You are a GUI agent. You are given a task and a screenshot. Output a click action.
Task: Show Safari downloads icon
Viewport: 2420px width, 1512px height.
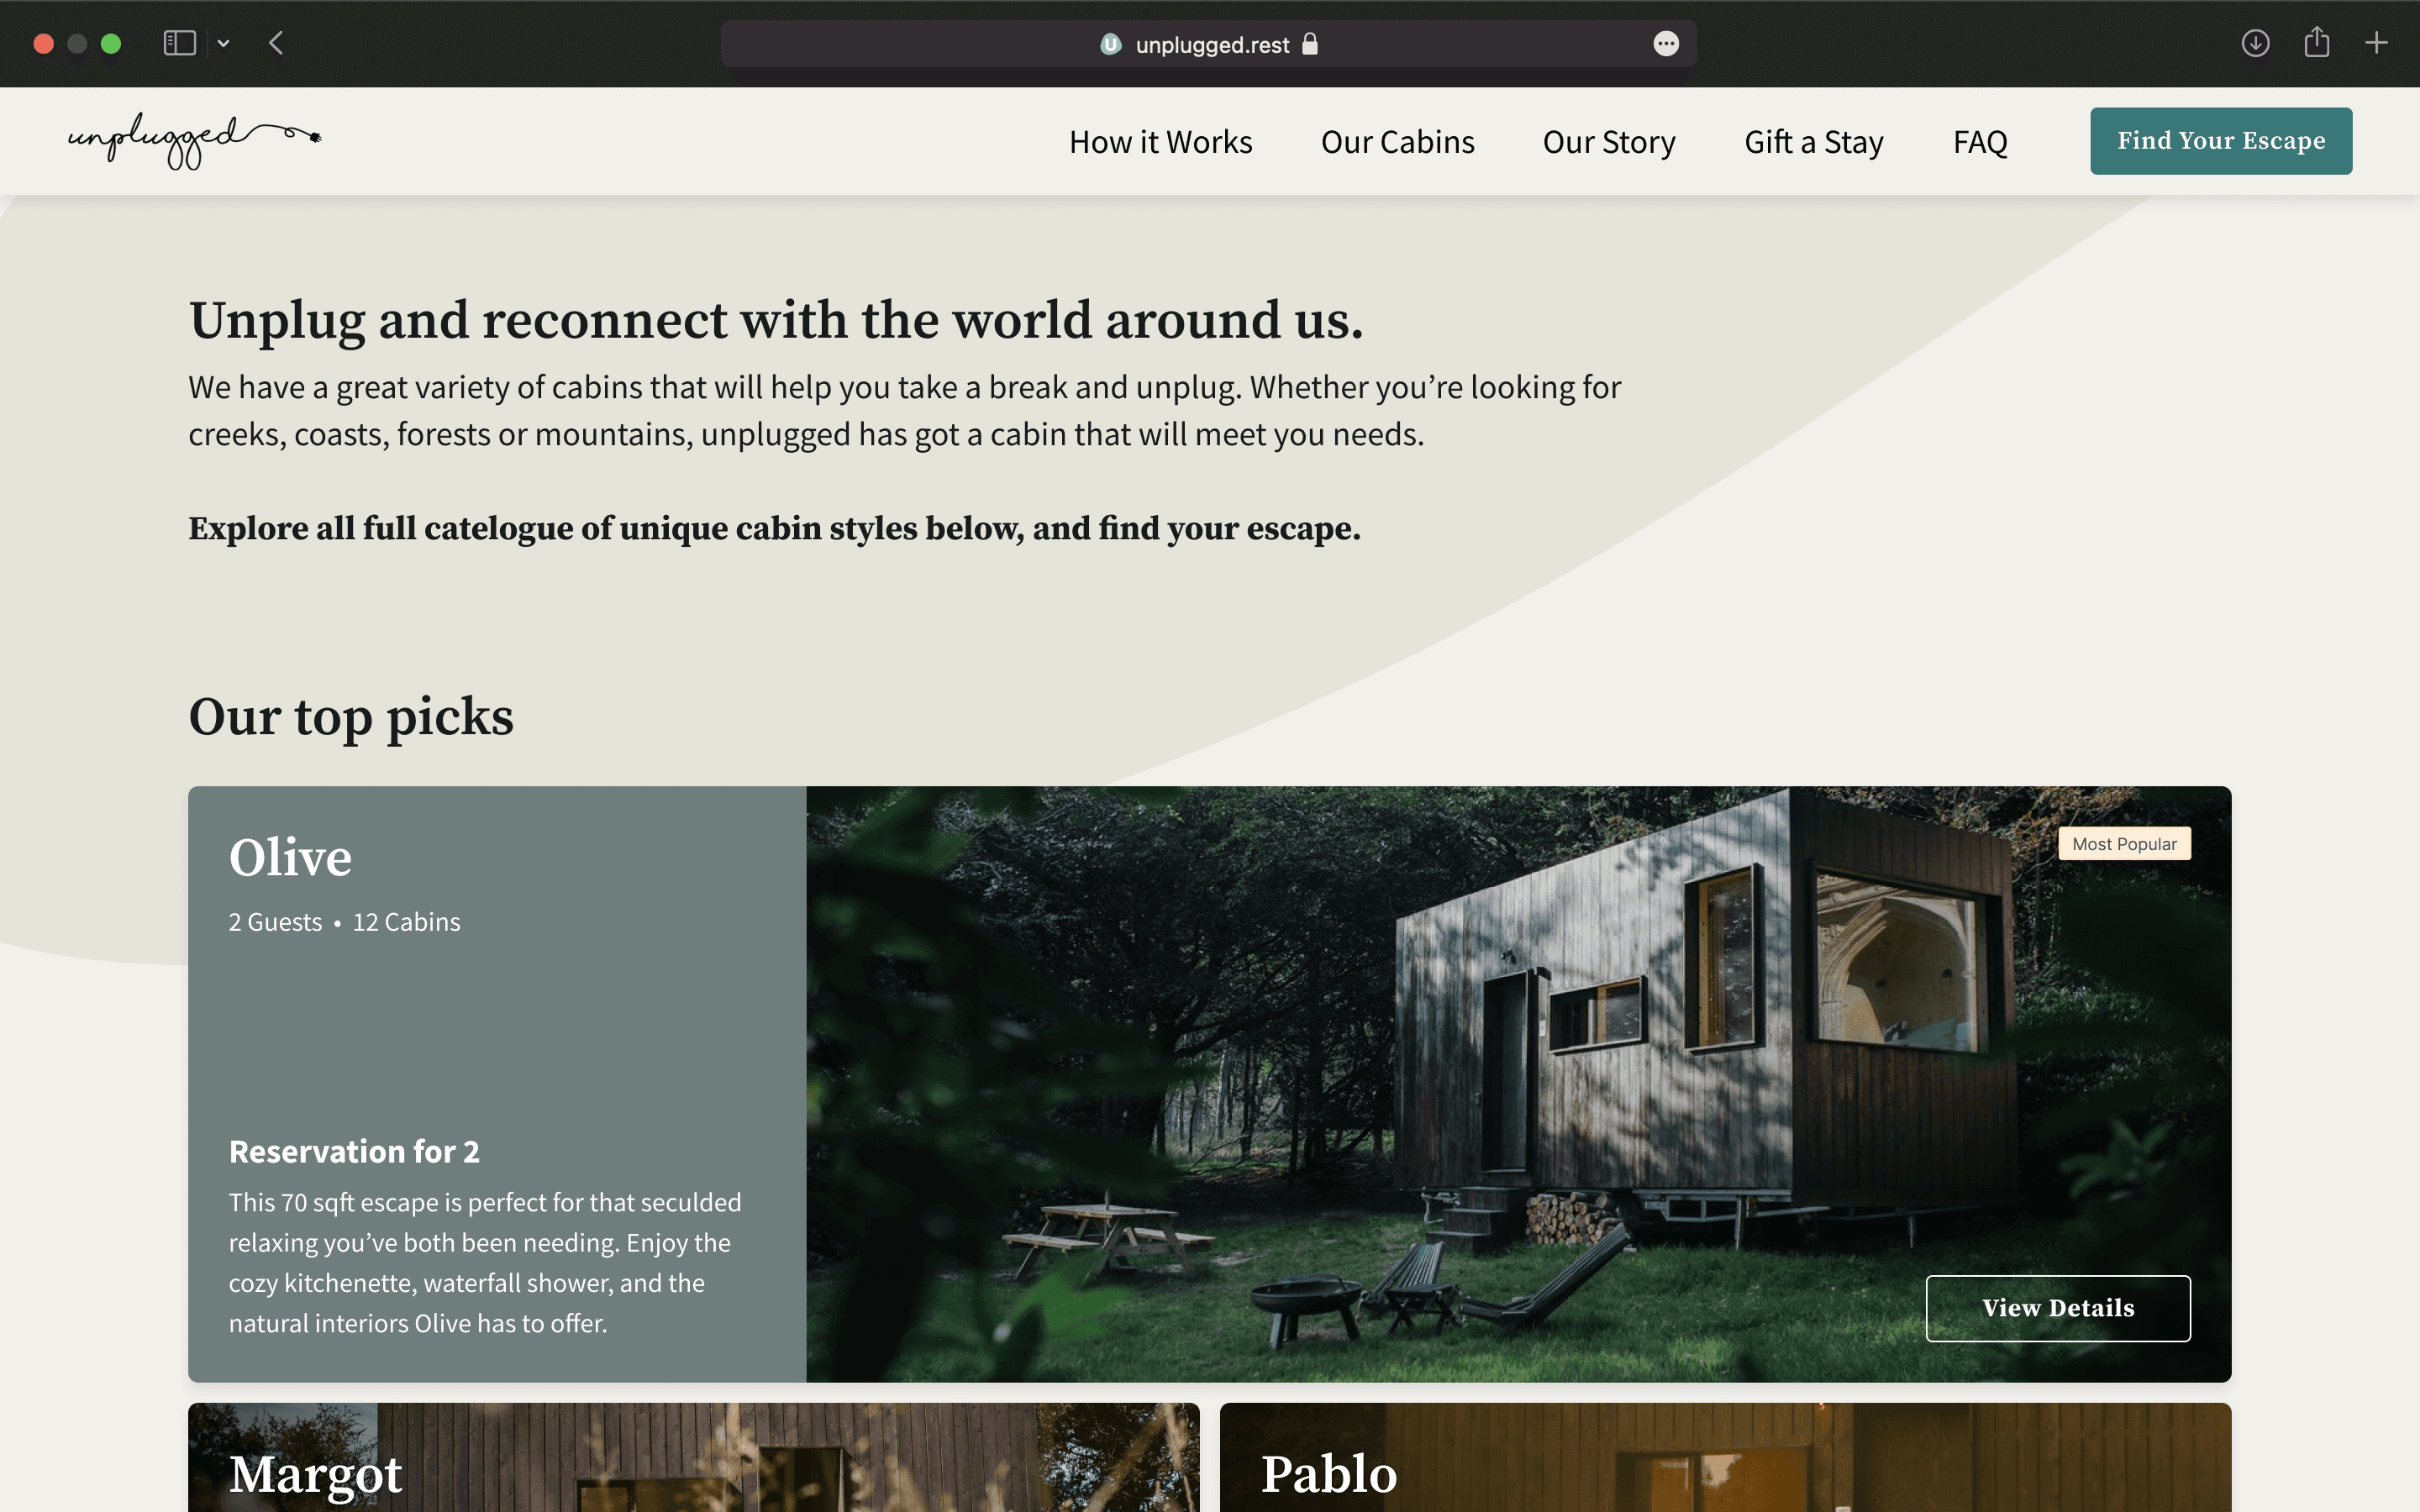click(x=2255, y=43)
